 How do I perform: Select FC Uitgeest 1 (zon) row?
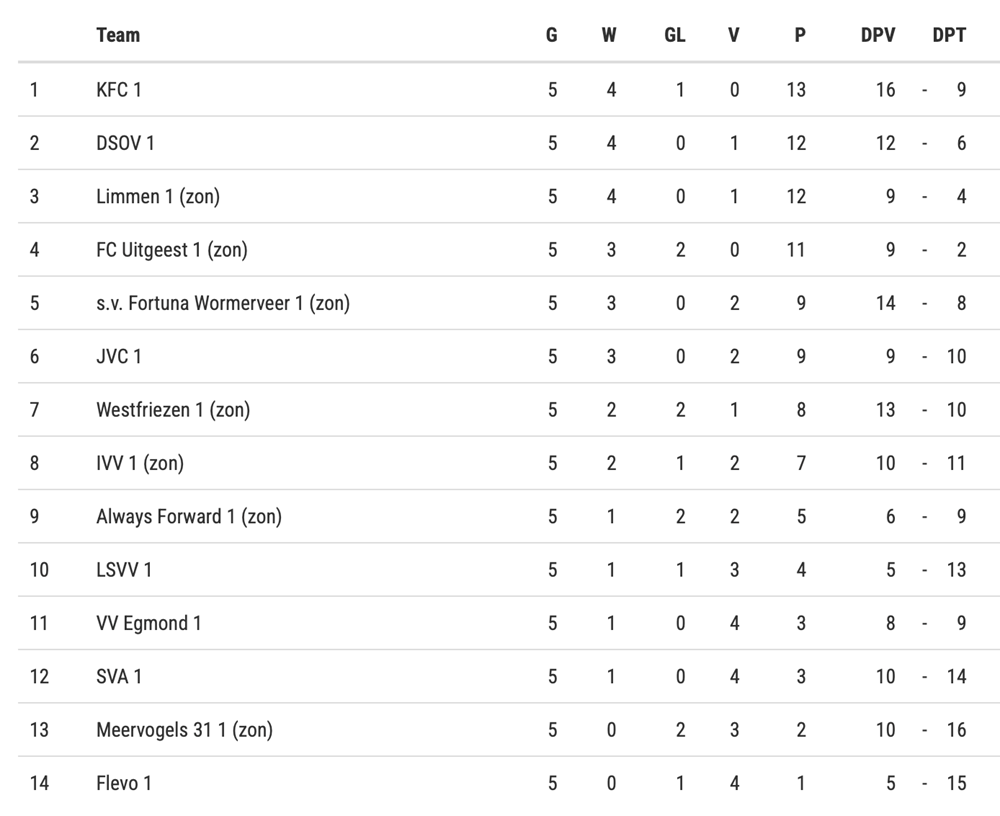[509, 250]
